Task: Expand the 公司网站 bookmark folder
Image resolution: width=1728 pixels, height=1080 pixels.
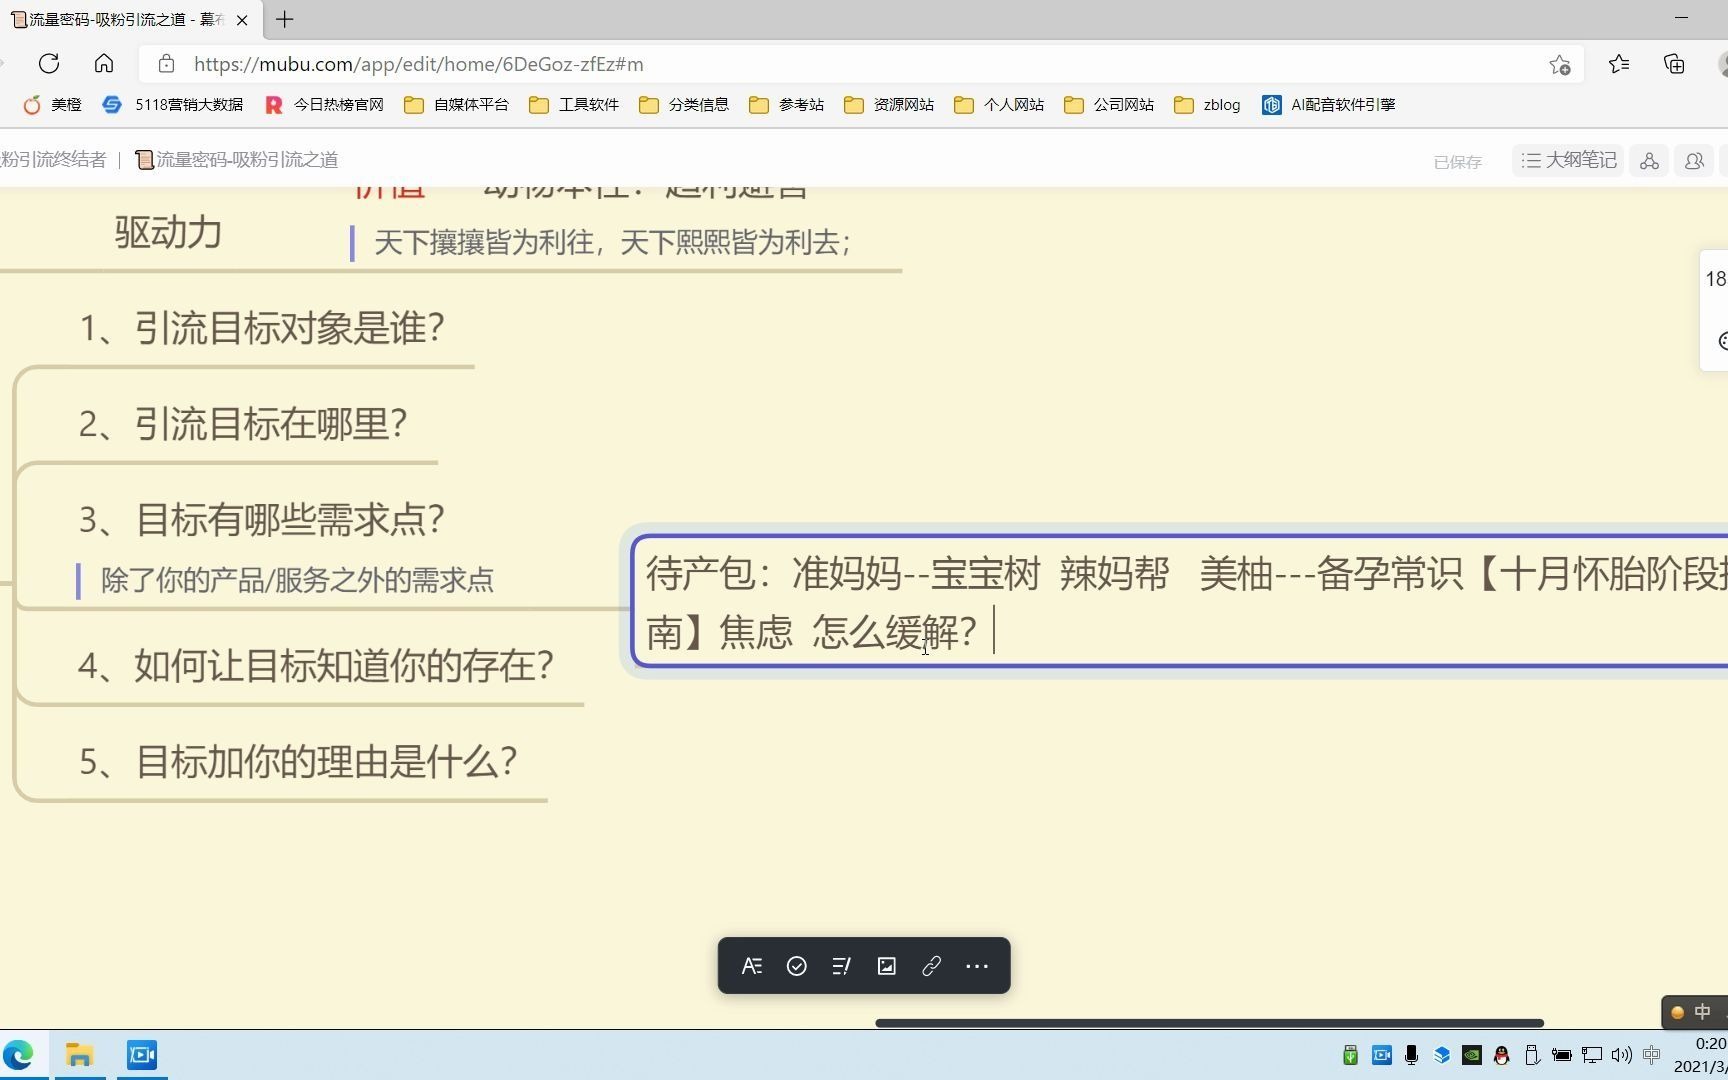Action: [x=1109, y=105]
